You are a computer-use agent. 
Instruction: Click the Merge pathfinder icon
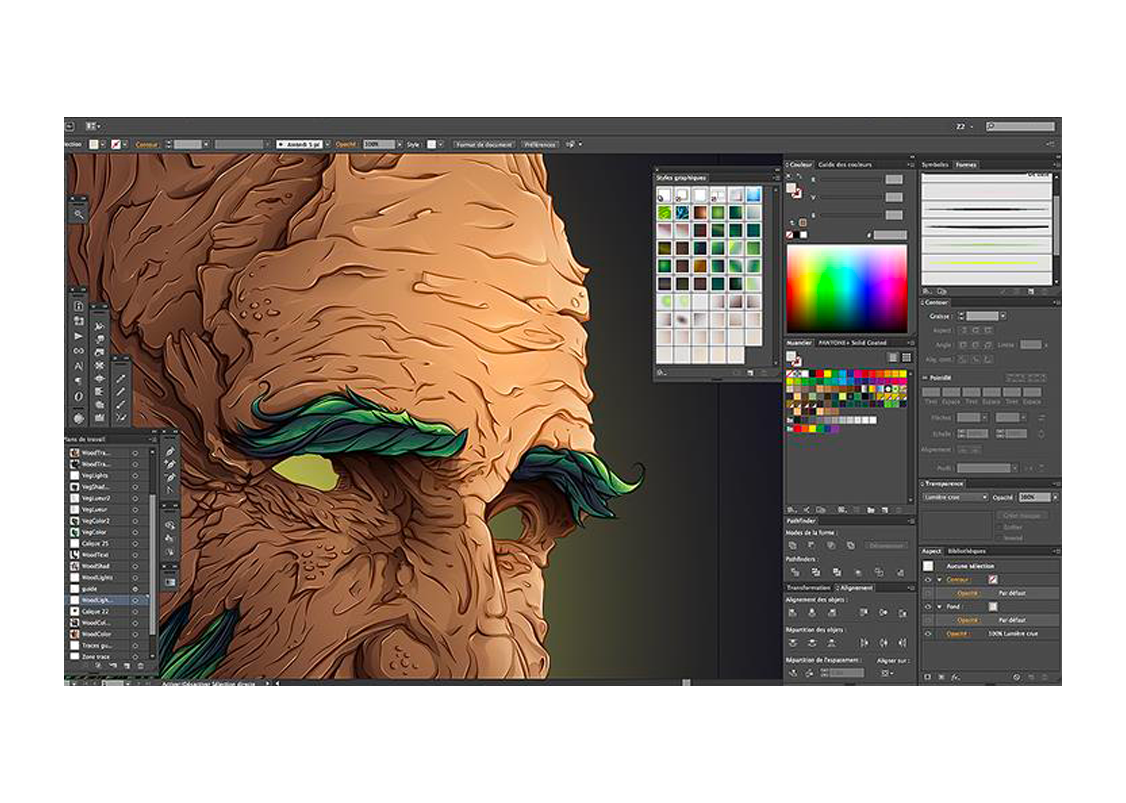click(x=837, y=572)
